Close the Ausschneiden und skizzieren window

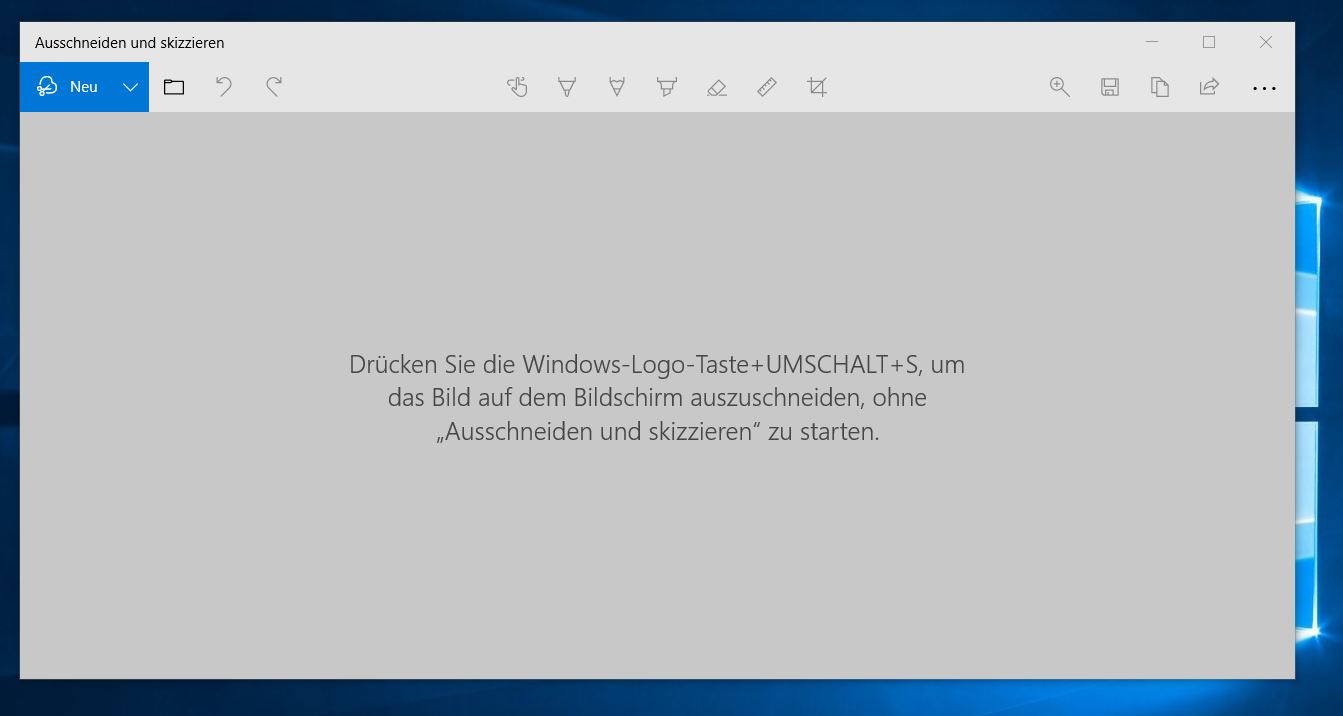[x=1266, y=42]
